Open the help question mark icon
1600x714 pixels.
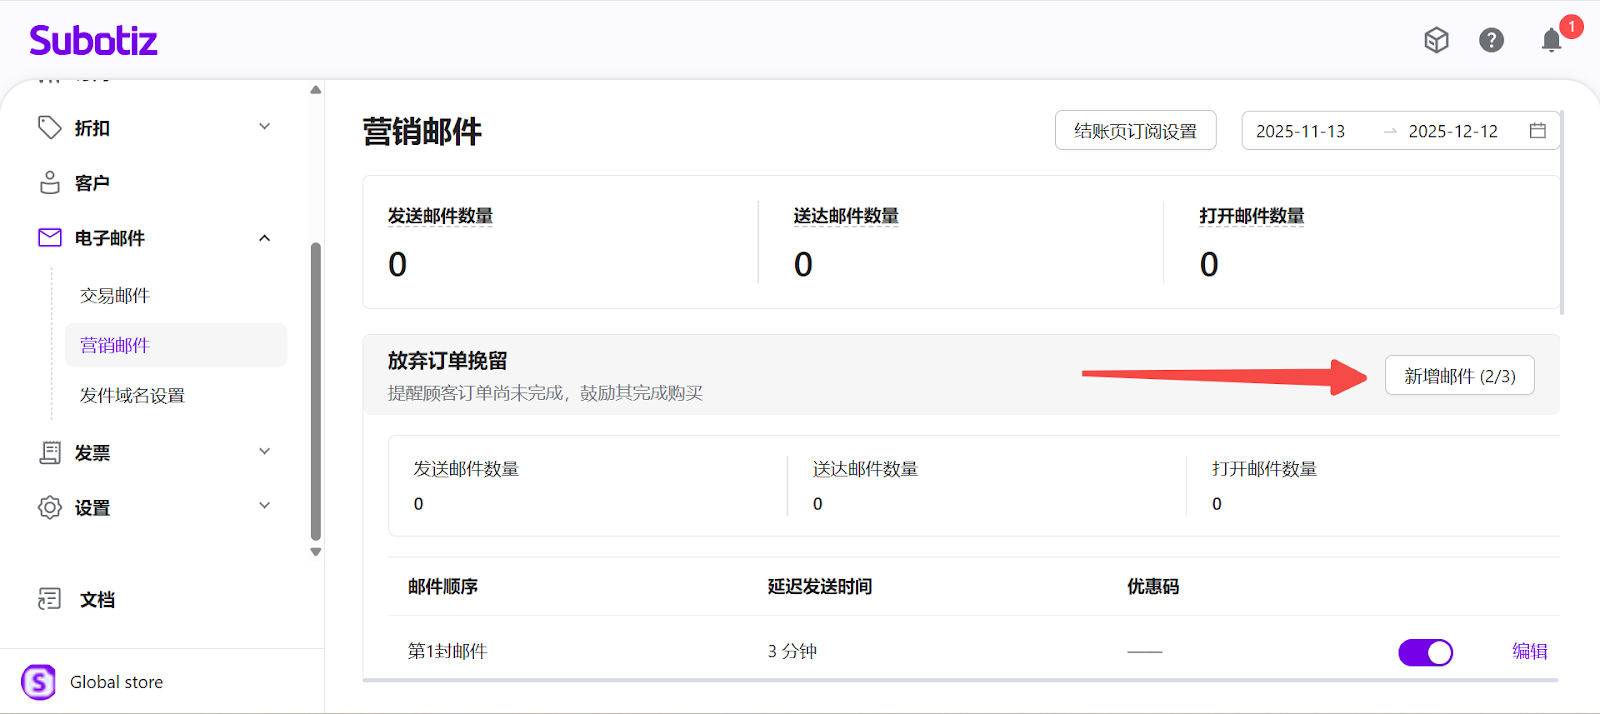pyautogui.click(x=1491, y=40)
